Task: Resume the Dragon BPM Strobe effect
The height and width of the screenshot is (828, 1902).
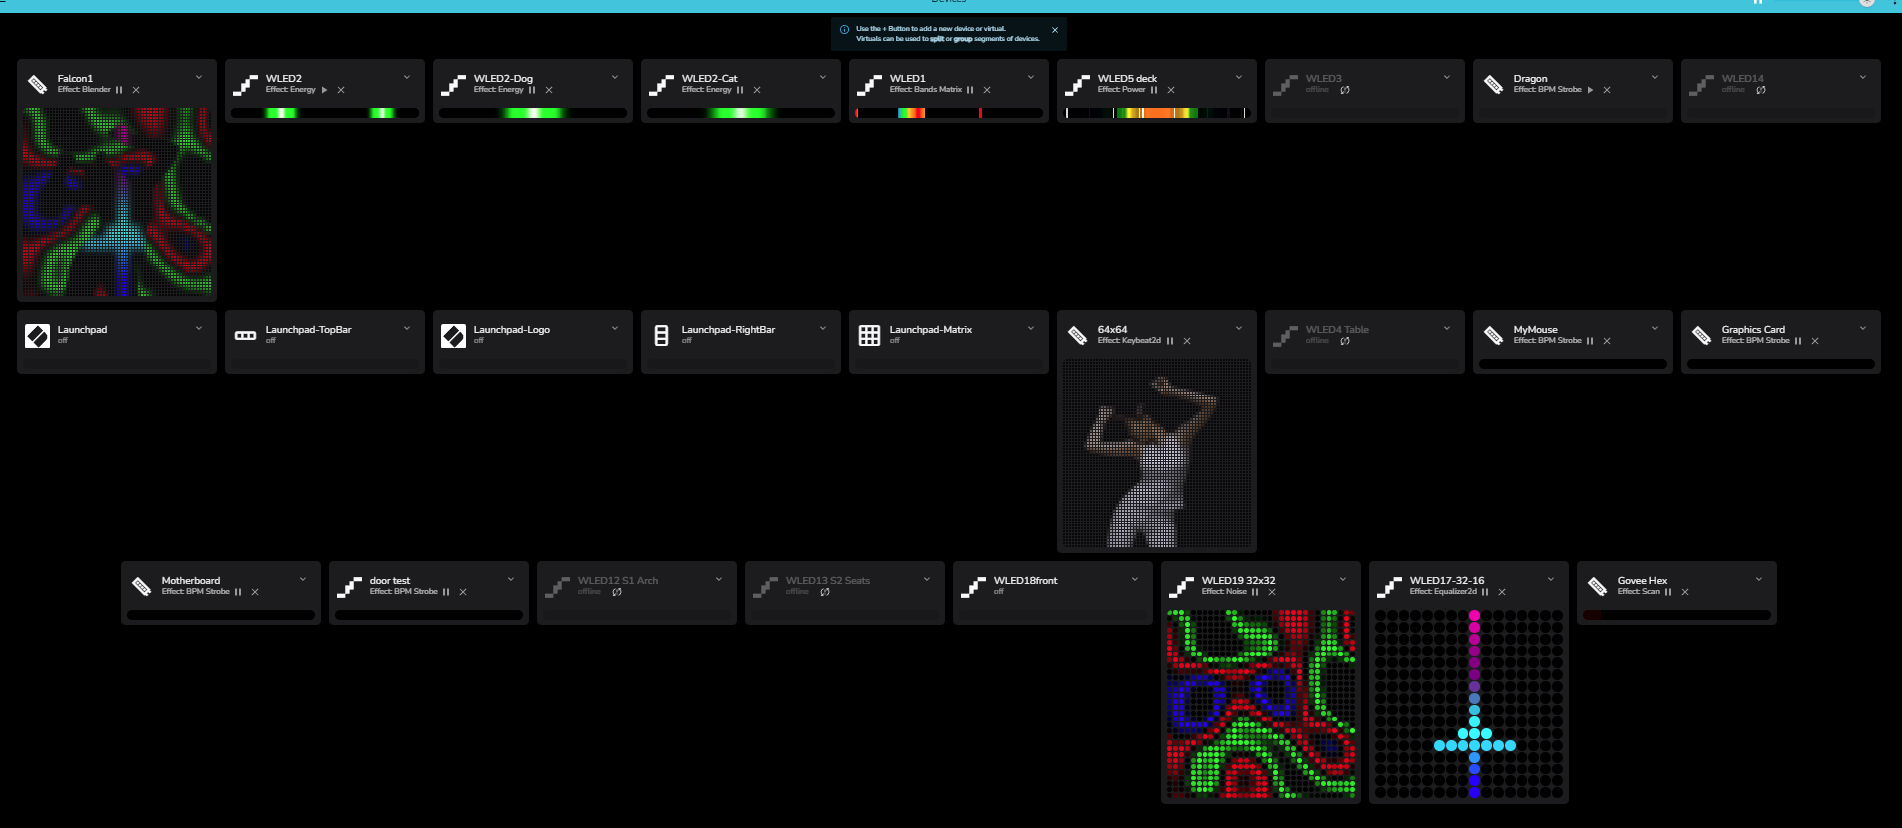Action: pyautogui.click(x=1591, y=90)
